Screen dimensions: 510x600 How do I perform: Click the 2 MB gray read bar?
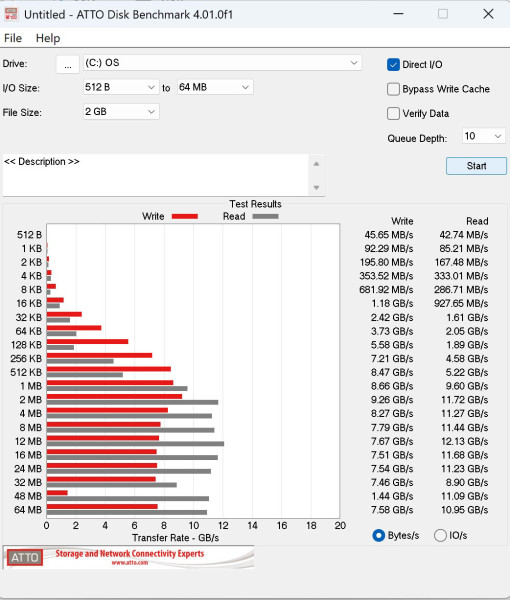132,402
